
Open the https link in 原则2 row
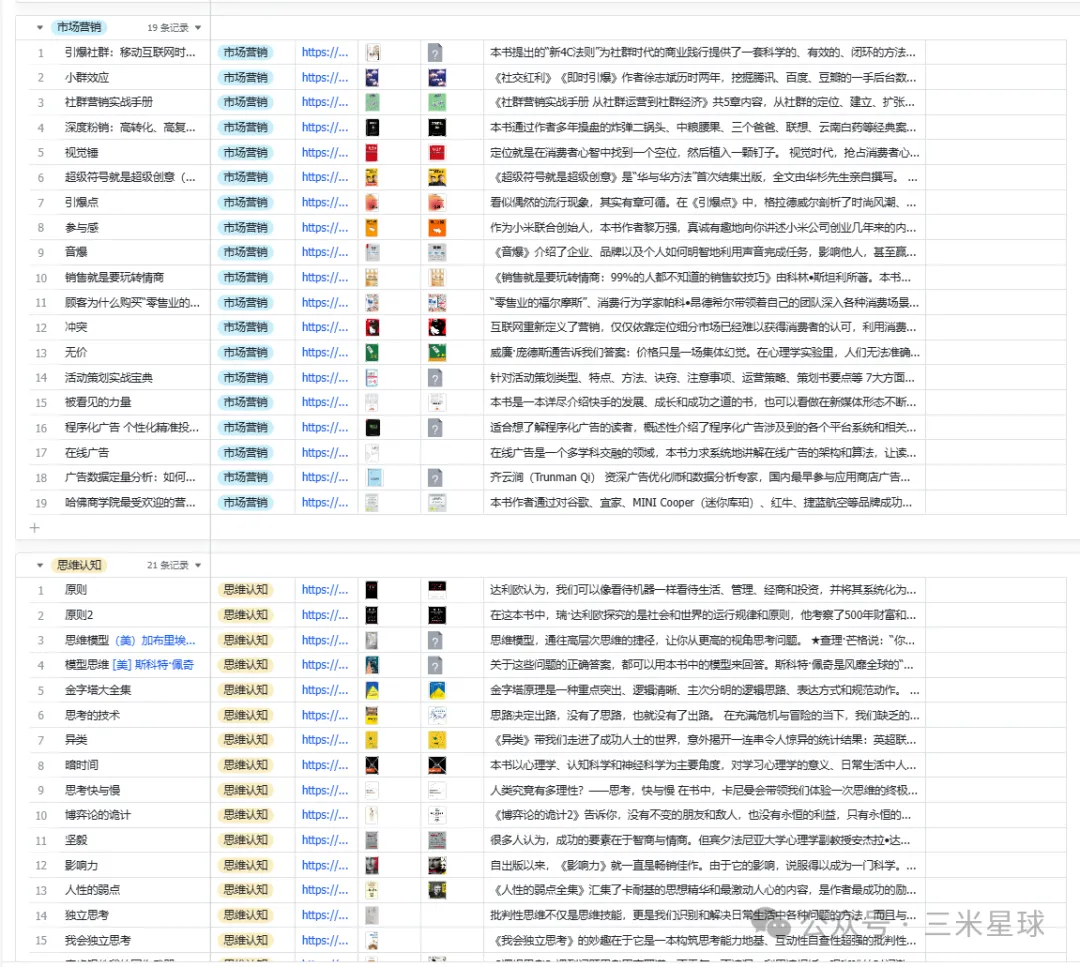click(325, 615)
